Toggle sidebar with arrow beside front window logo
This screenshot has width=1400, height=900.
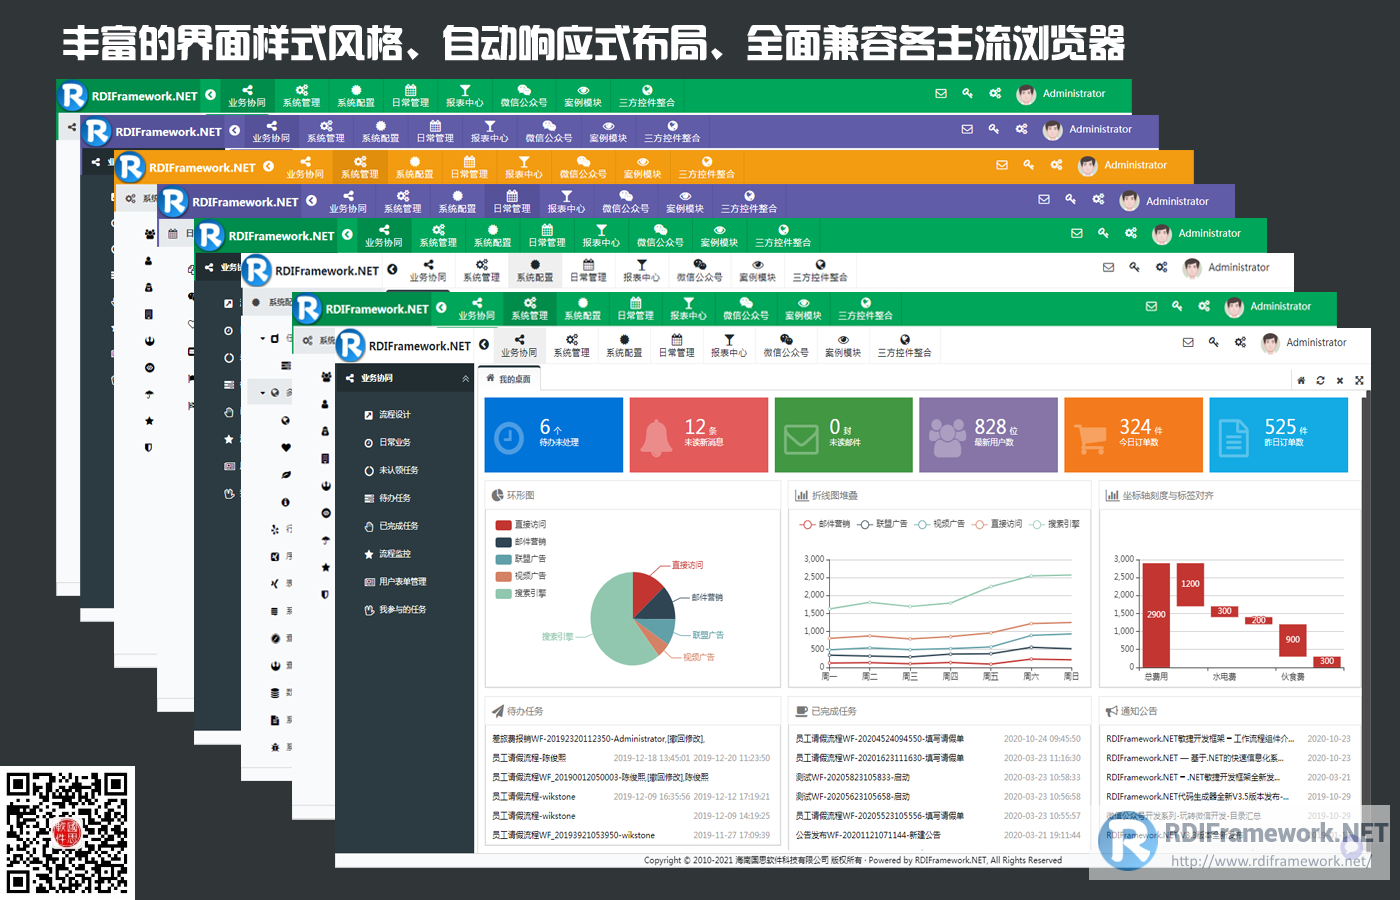(x=484, y=345)
